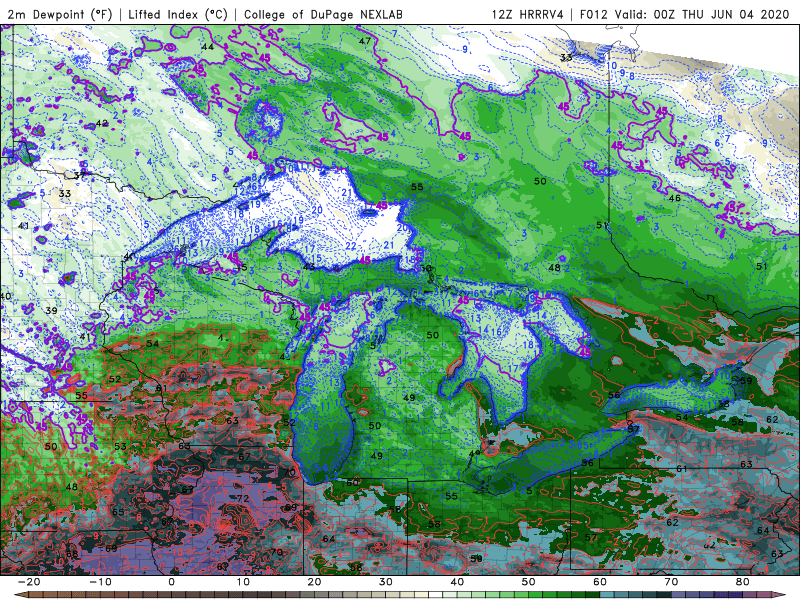The image size is (800, 600).
Task: Click the 10 value on the color scale
Action: (x=243, y=582)
